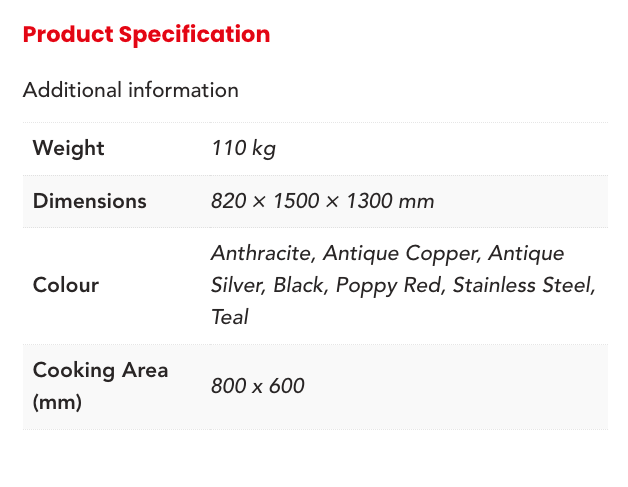This screenshot has height=487, width=628.
Task: Select the 110 kg weight value
Action: [243, 148]
